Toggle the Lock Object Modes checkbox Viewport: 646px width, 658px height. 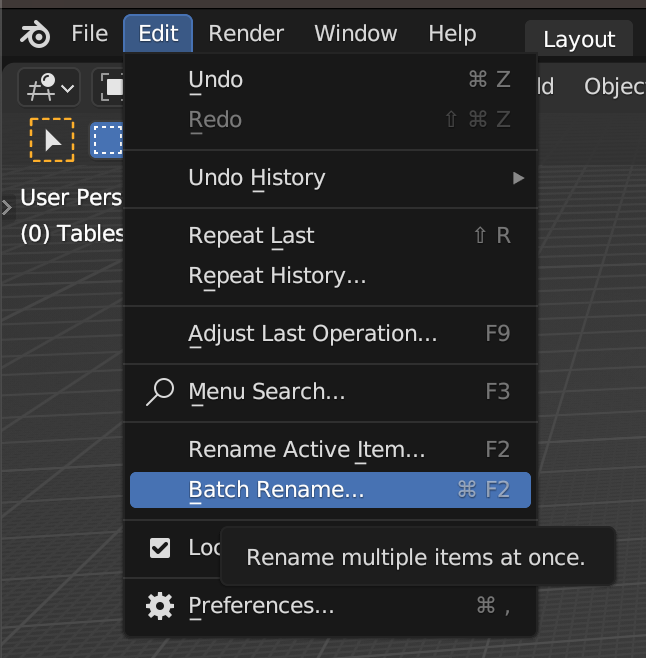pyautogui.click(x=160, y=548)
